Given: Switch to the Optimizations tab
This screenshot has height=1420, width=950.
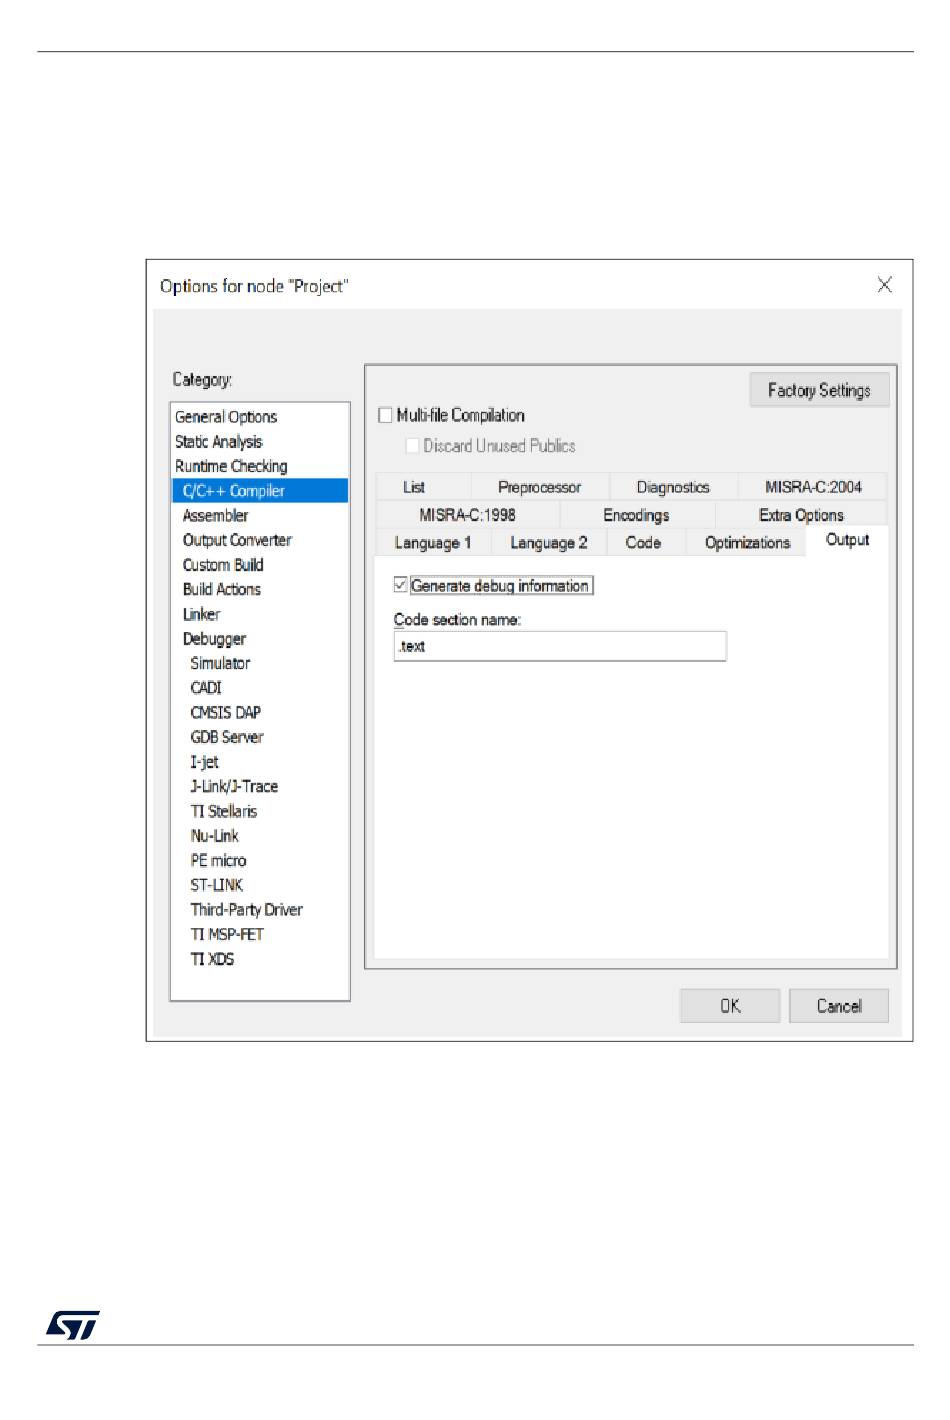Looking at the screenshot, I should (x=747, y=542).
